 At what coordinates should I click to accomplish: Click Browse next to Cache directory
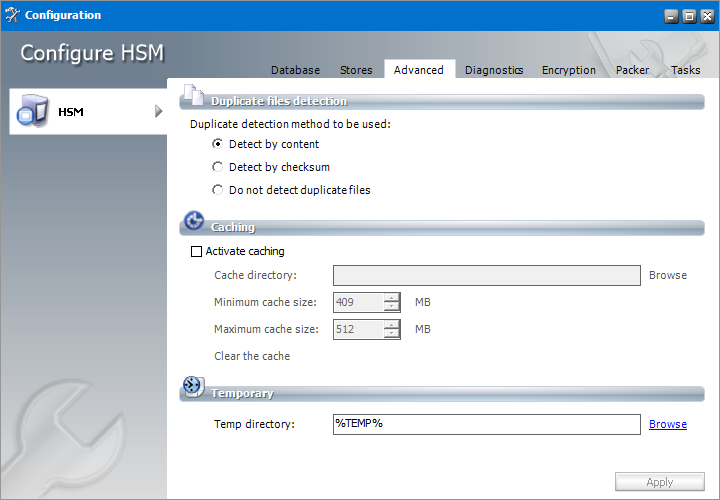coord(668,275)
